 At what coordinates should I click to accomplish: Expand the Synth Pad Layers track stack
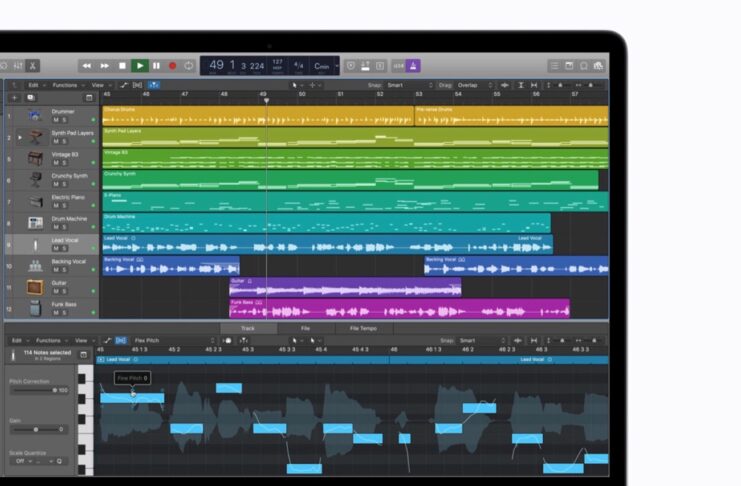(20, 138)
